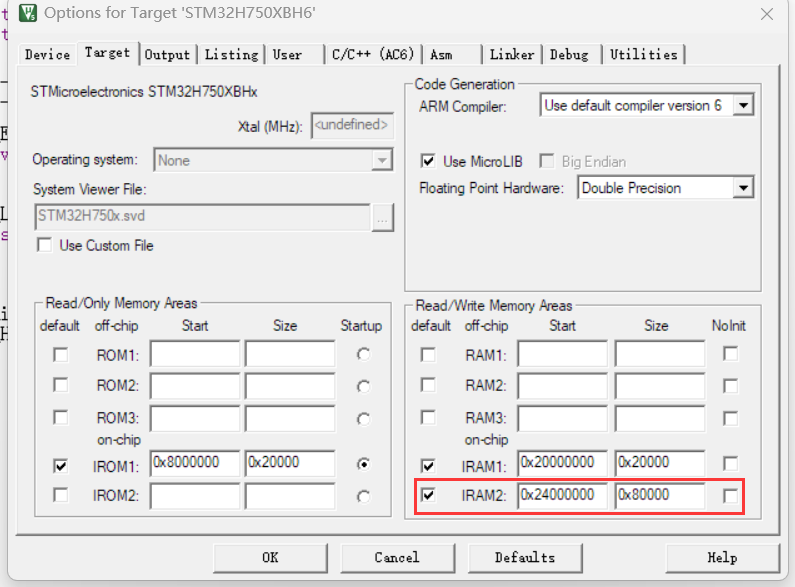Select the Utilities tab
The width and height of the screenshot is (795, 587).
pos(643,54)
